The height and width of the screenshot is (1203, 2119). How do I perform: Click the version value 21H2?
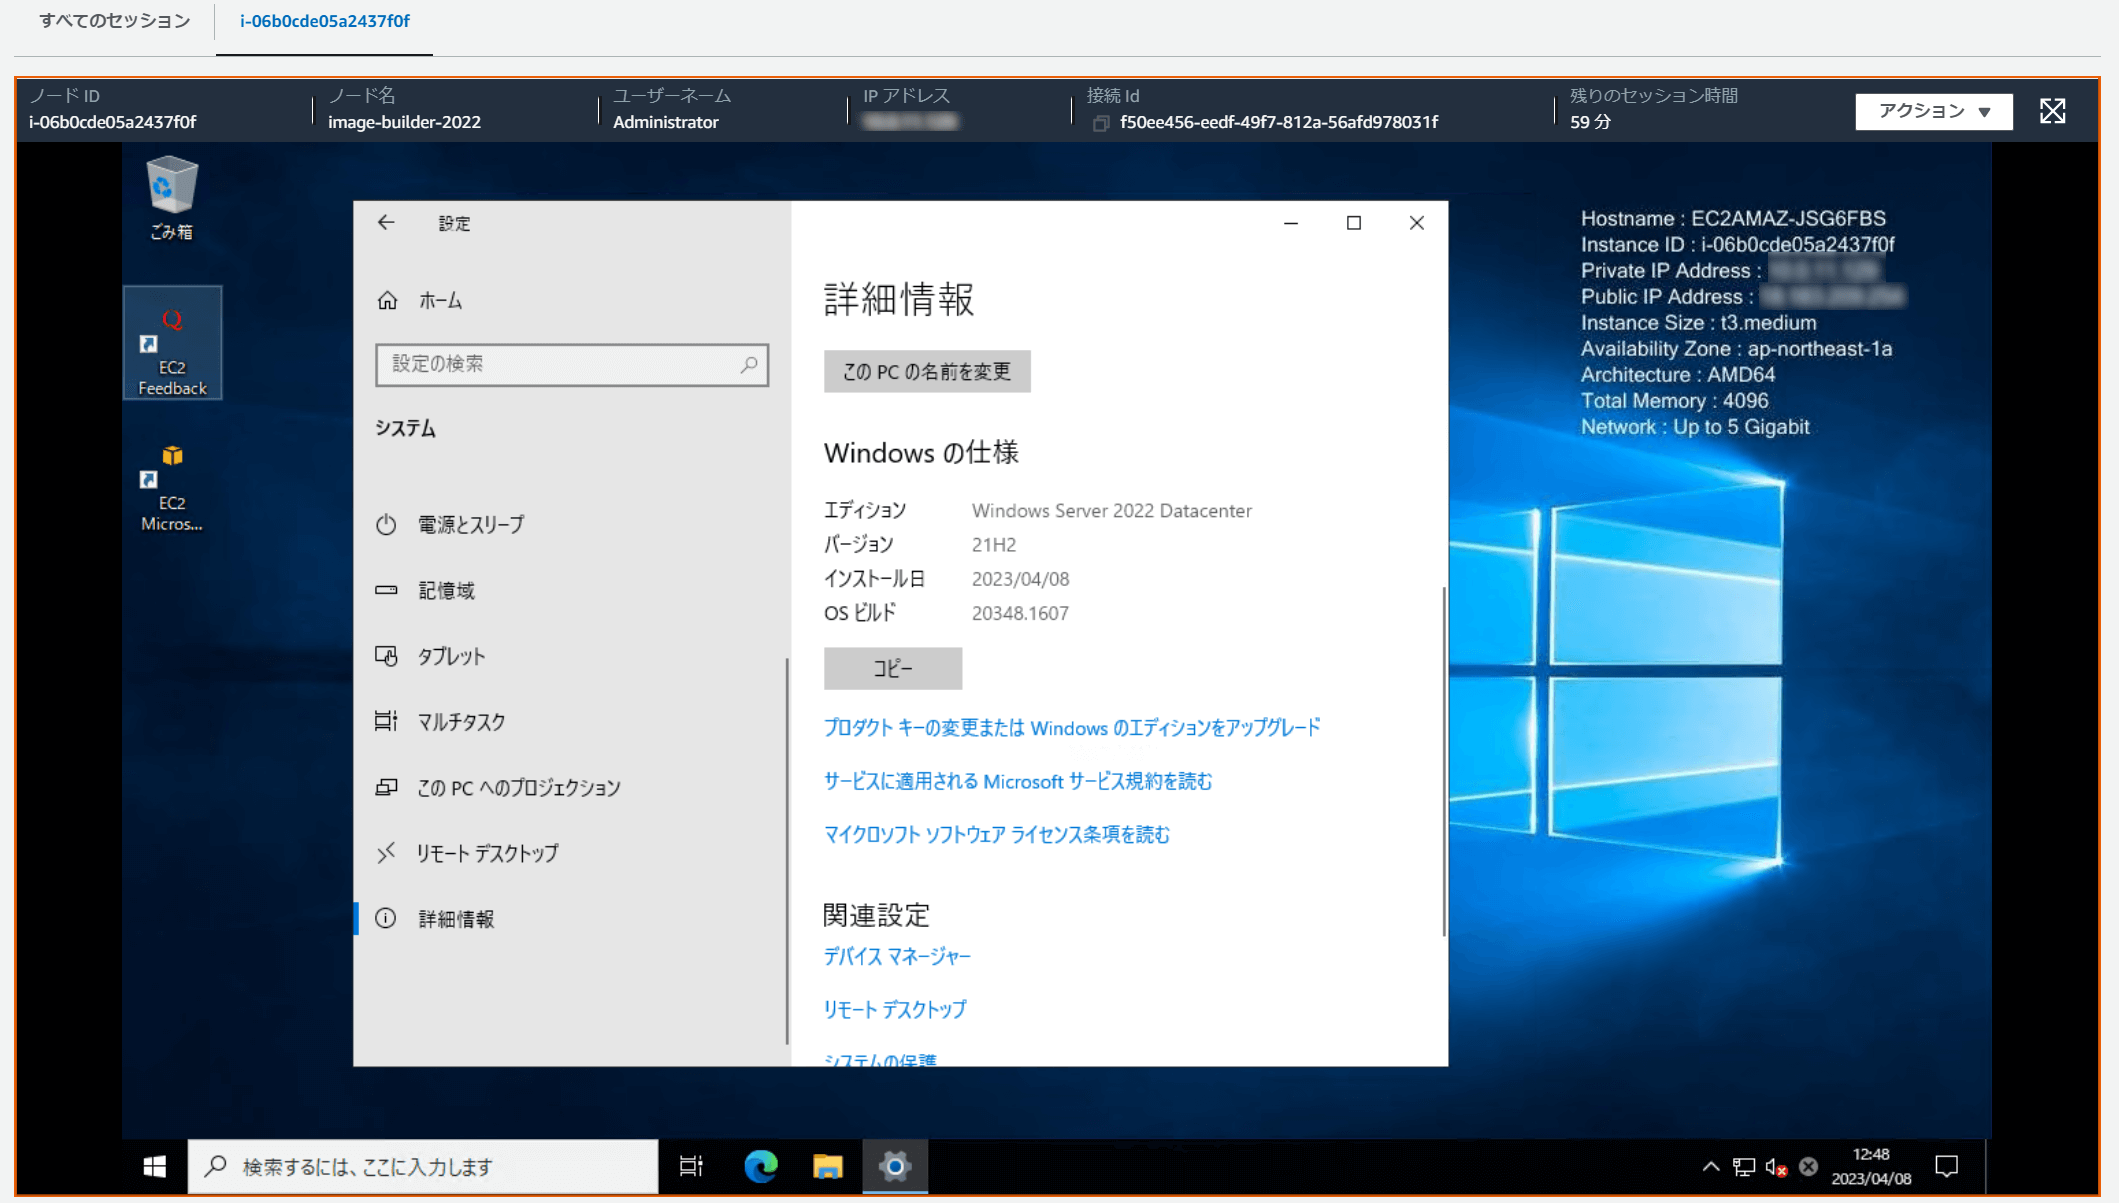click(x=994, y=545)
